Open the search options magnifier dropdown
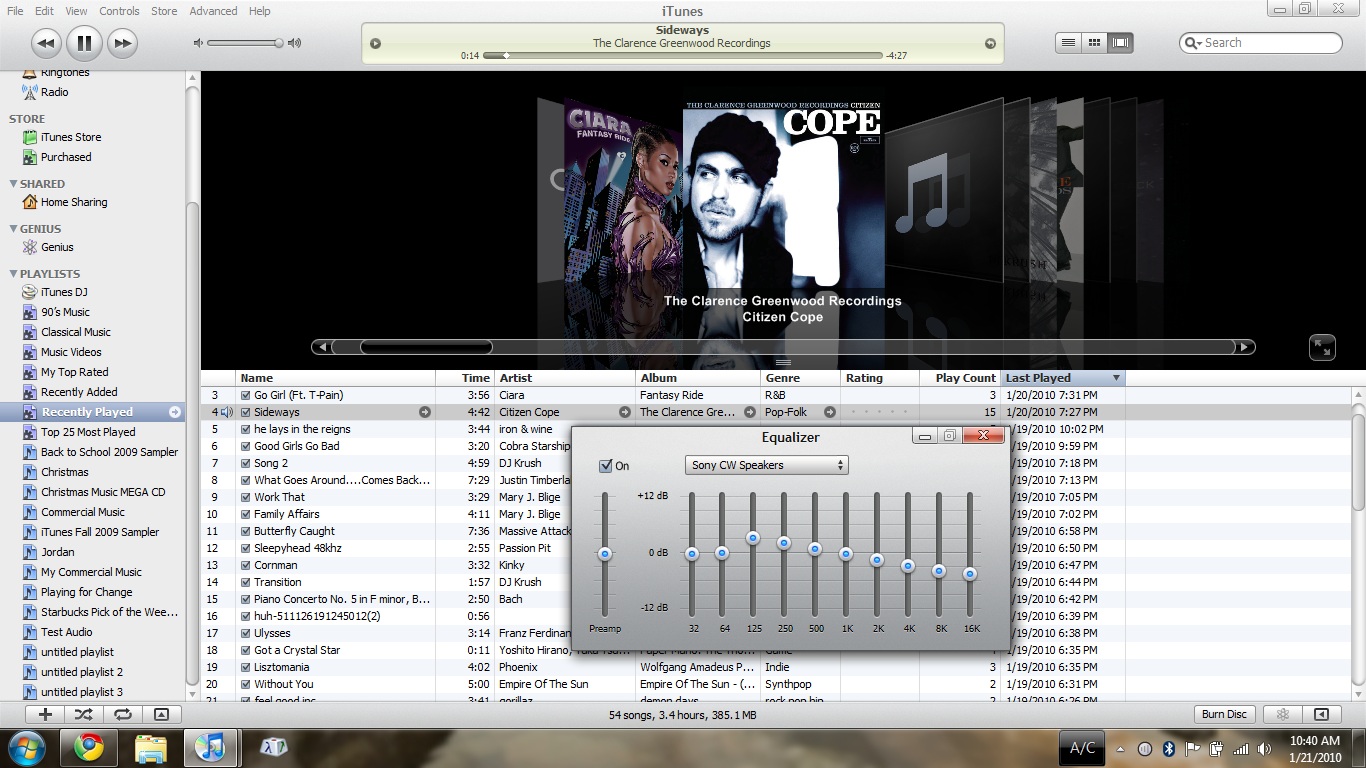 coord(1193,43)
